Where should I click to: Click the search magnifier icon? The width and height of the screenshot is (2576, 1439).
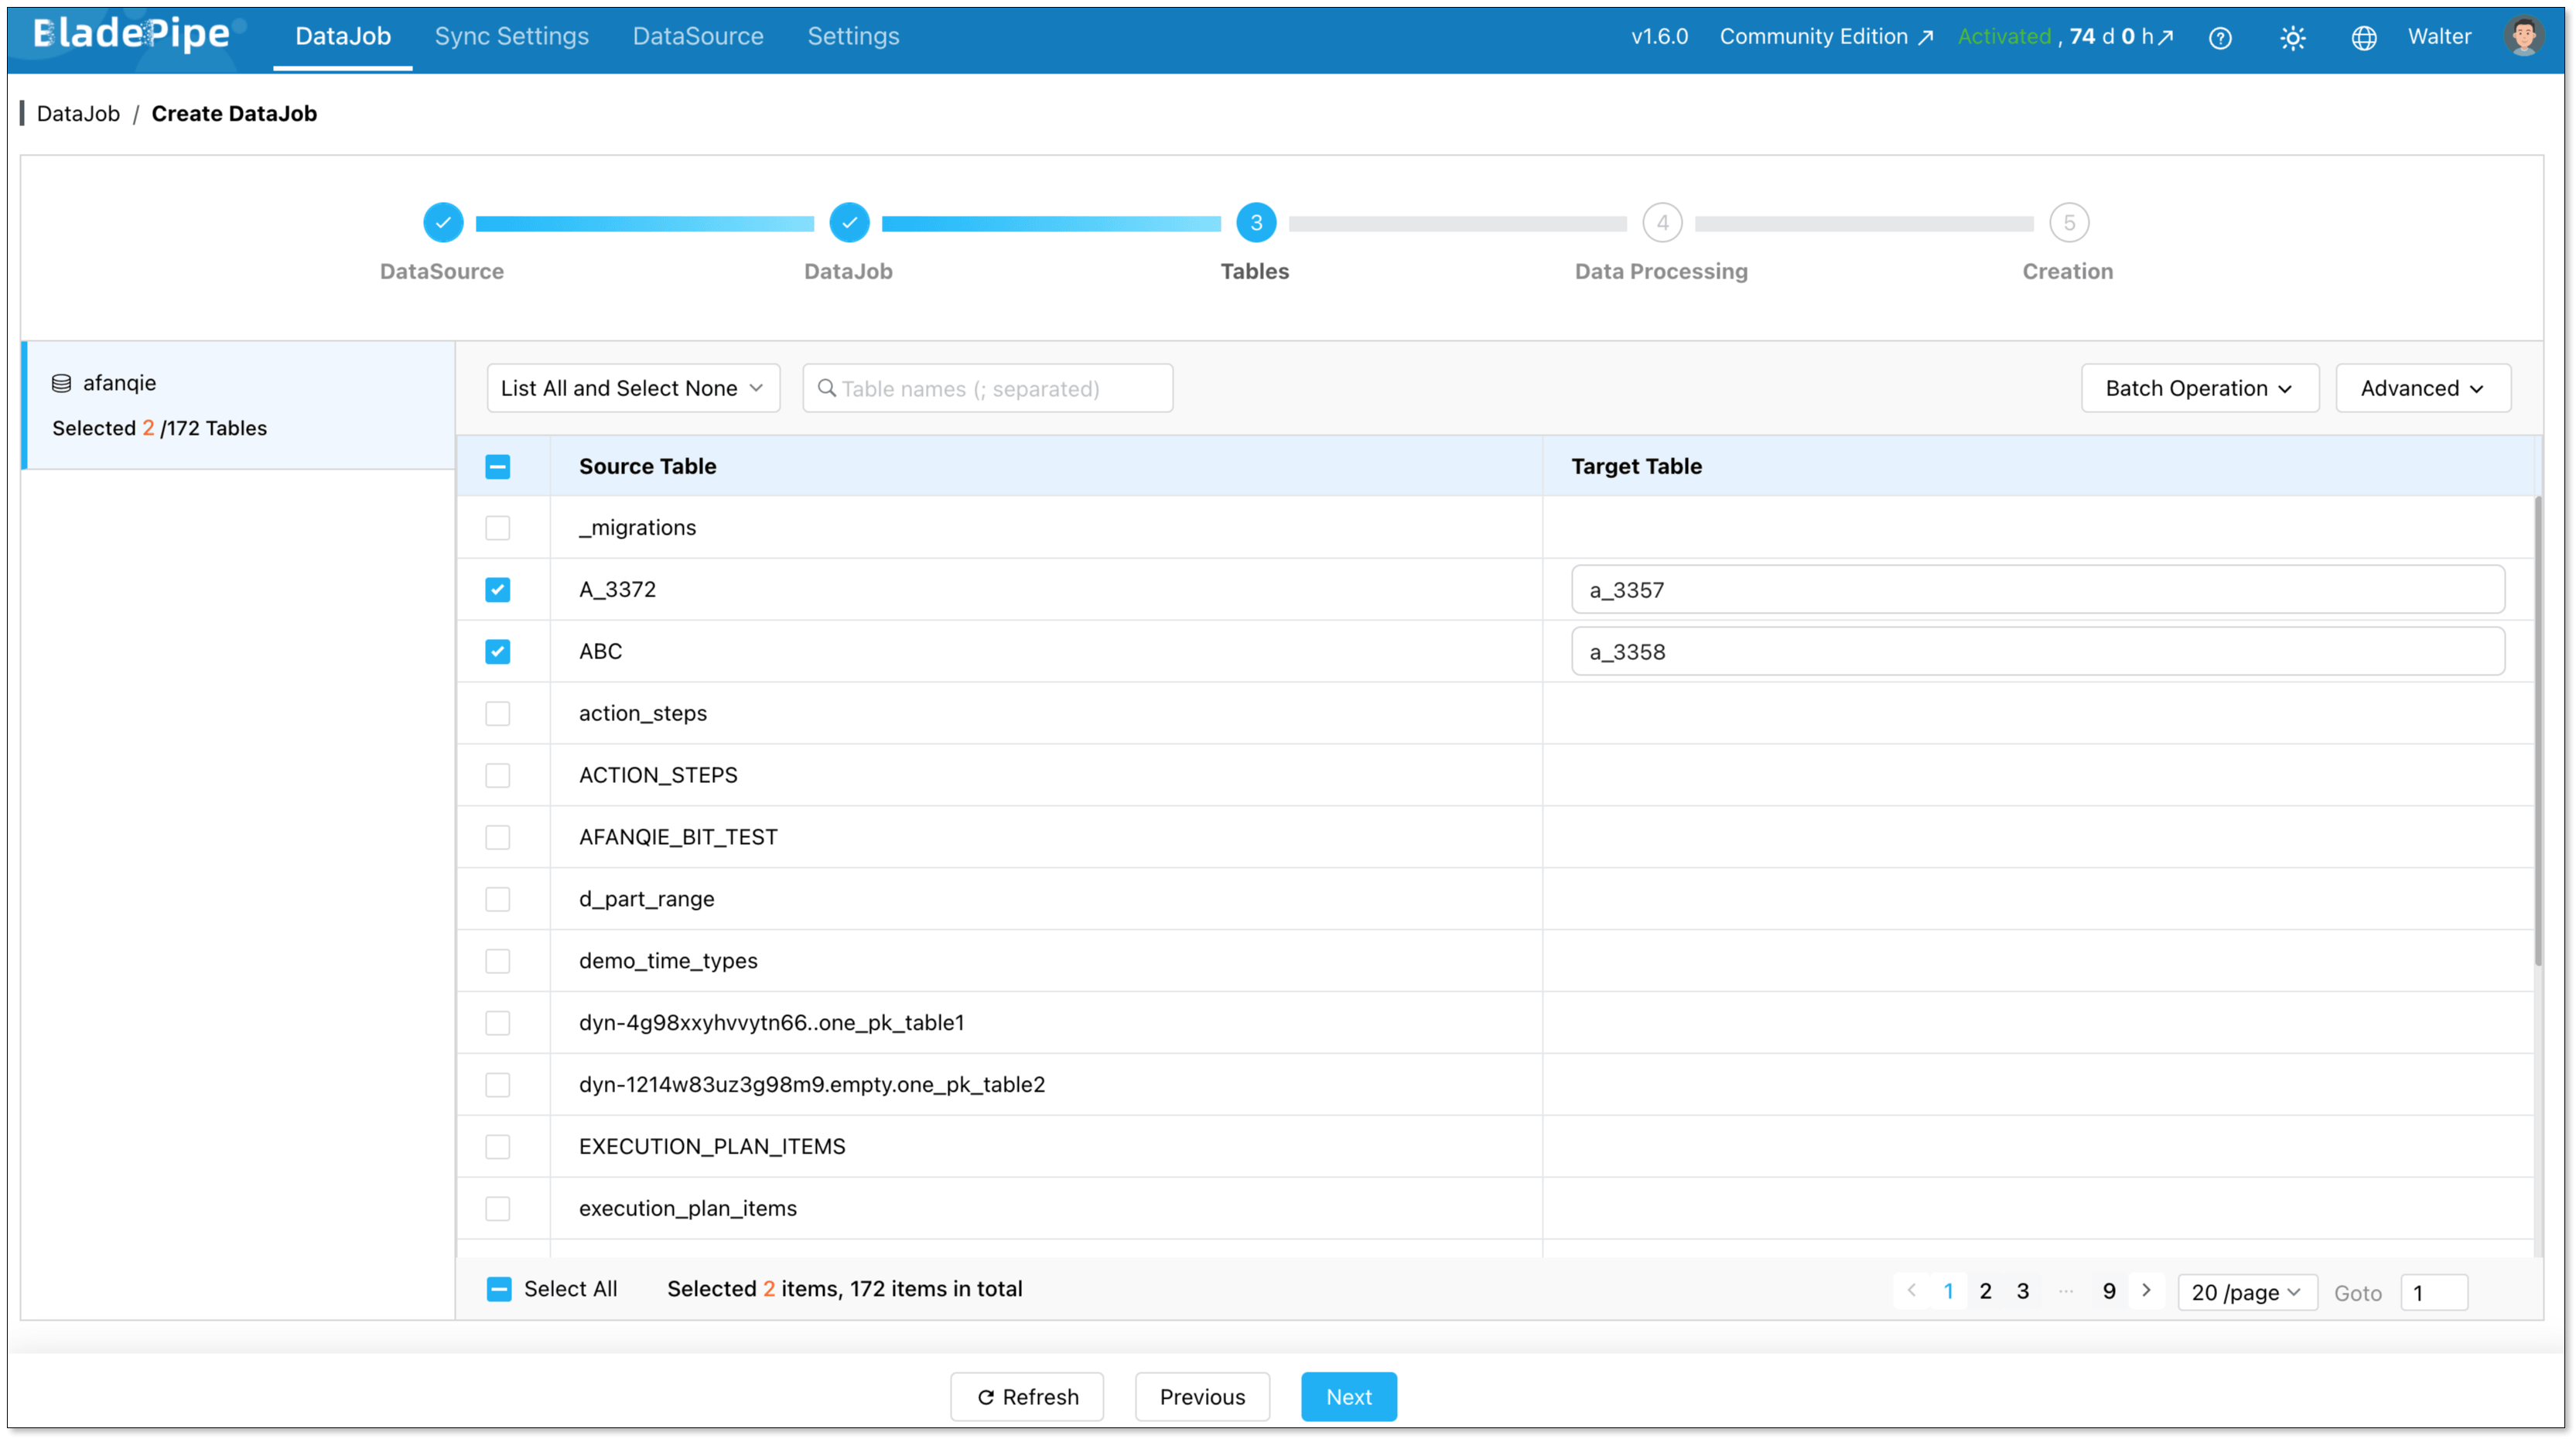tap(826, 388)
